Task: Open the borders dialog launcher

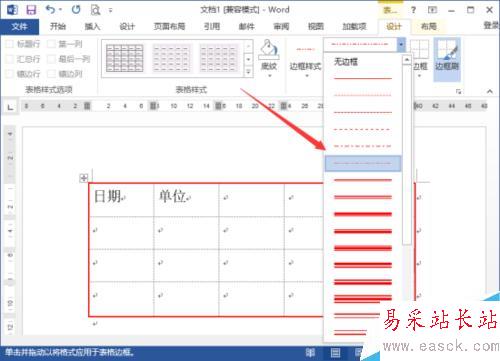Action: 459,91
